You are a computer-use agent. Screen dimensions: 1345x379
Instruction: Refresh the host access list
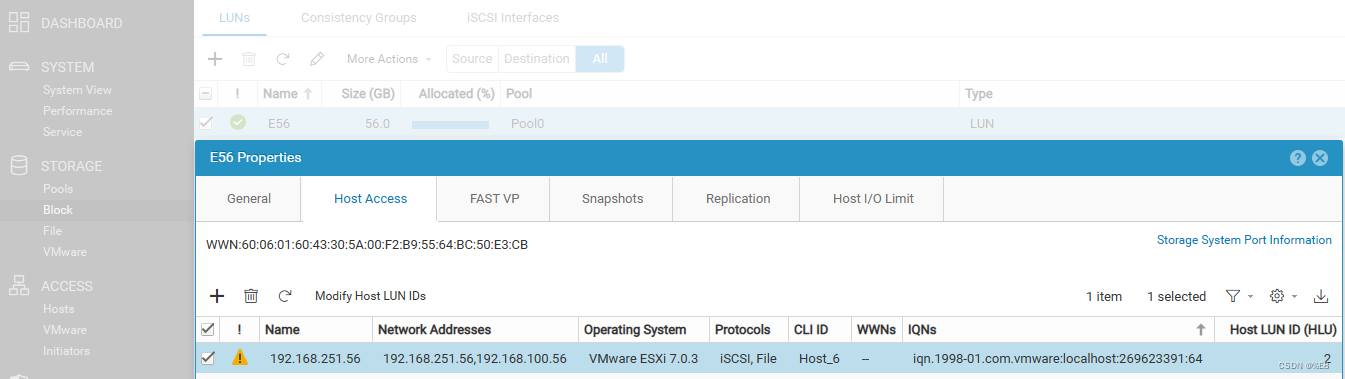pyautogui.click(x=285, y=296)
